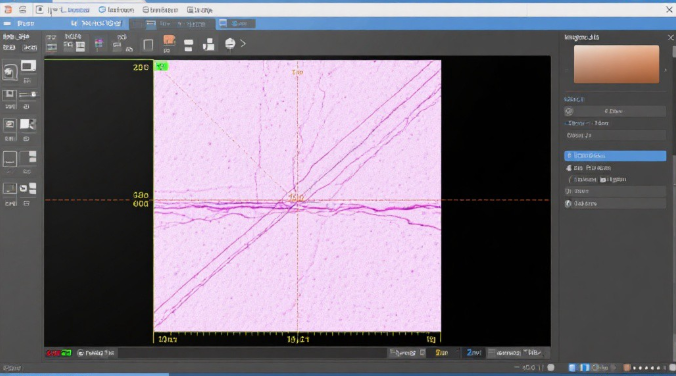Viewport: 676px width, 376px height.
Task: Open the menu with the grid window icon
Action: tap(200, 9)
